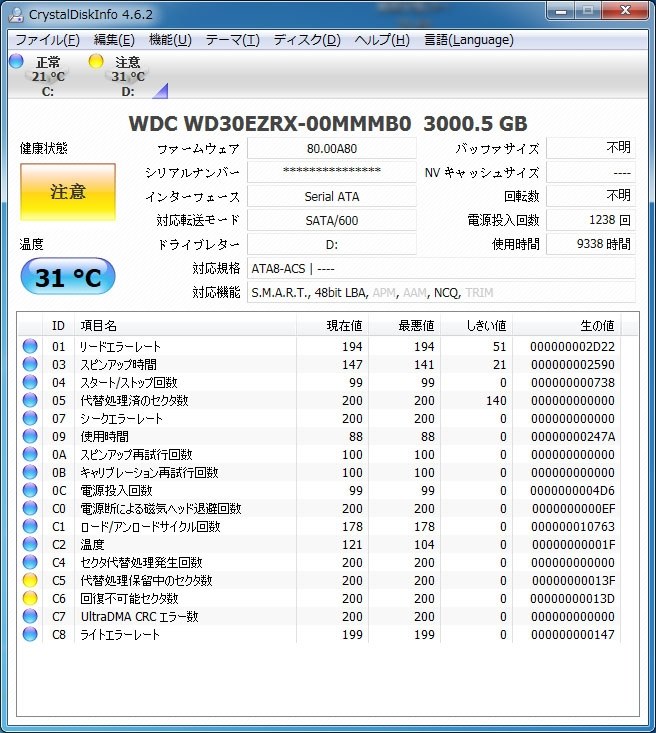The height and width of the screenshot is (733, 656).
Task: Click status icon for C1 ロード/アンロードサイクル回数
Action: [30, 526]
